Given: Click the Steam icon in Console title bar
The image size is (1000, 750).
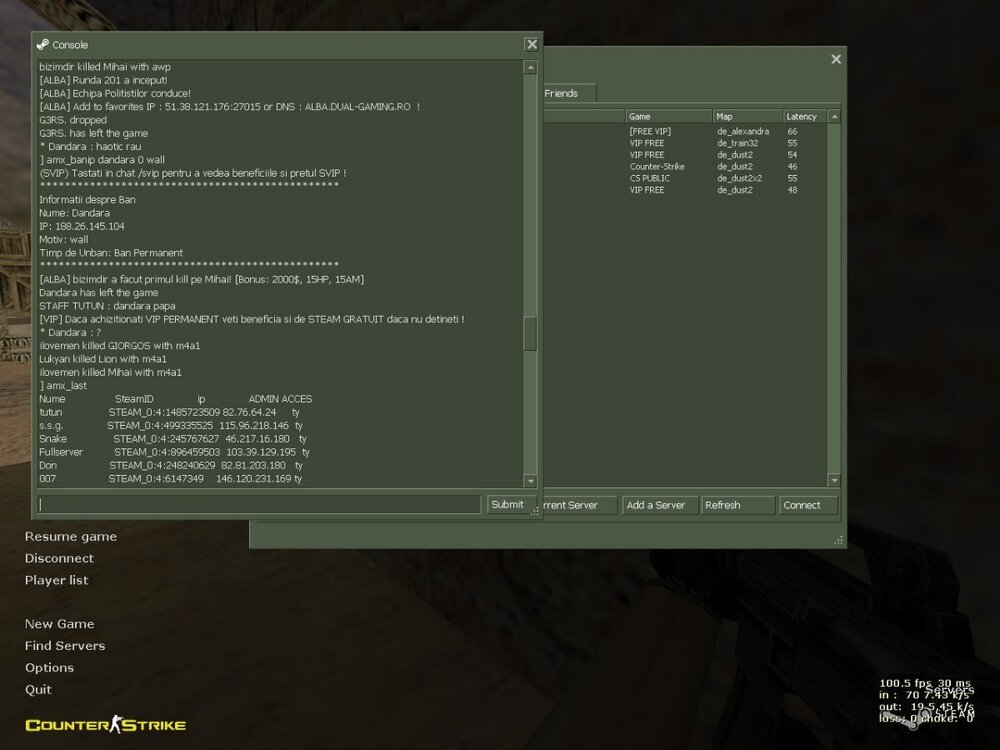Looking at the screenshot, I should [42, 45].
